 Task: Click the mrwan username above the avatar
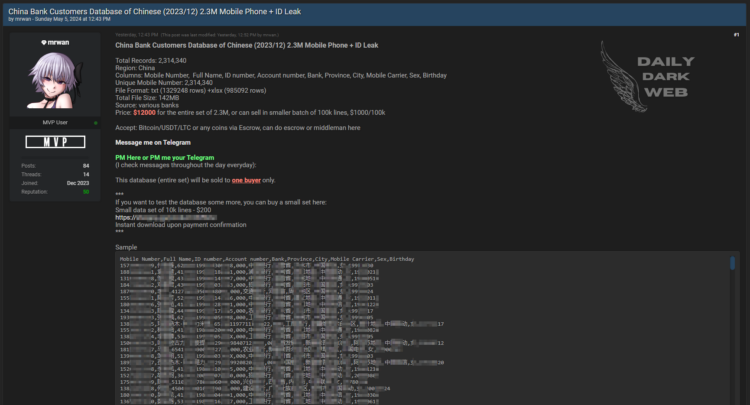click(58, 43)
